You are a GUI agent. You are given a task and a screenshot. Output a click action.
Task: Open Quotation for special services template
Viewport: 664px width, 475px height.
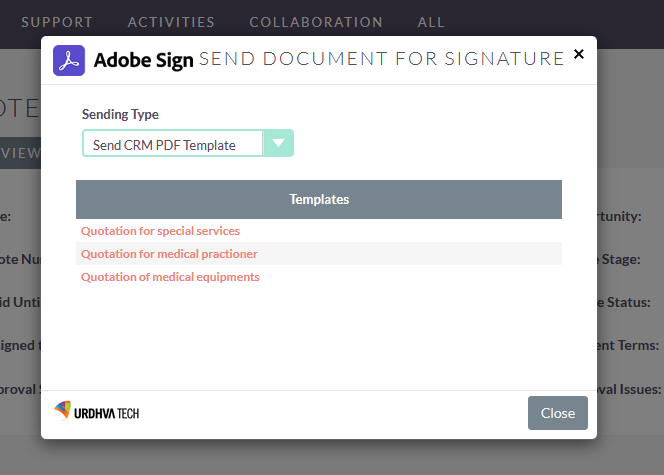coord(160,231)
